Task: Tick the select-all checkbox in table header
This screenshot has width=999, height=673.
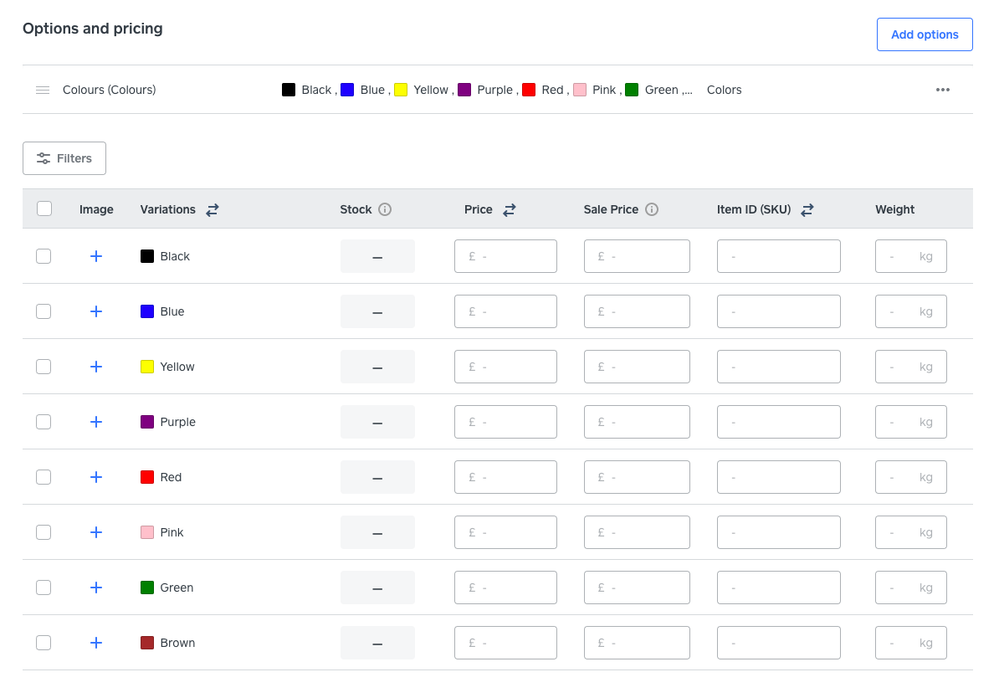Action: 44,209
